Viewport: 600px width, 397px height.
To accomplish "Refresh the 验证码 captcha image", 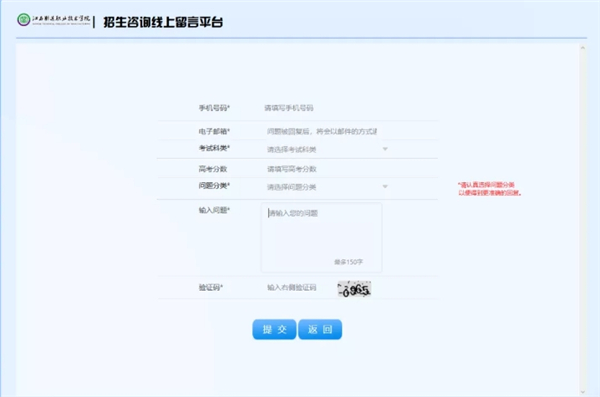I will [354, 289].
